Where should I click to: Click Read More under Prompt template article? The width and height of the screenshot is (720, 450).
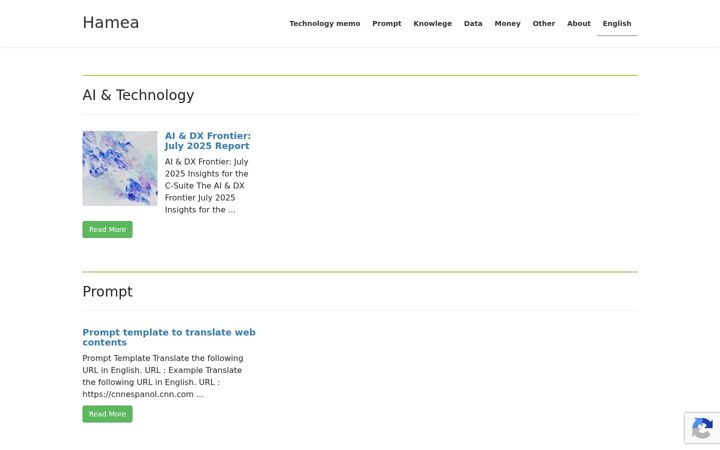pos(107,414)
